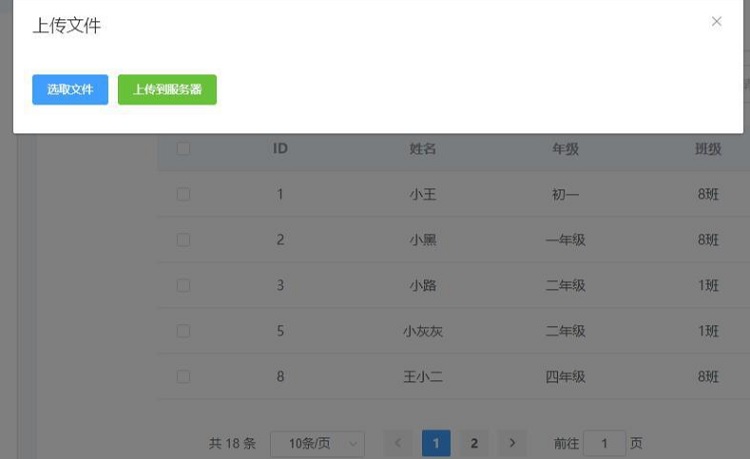
Task: Click the name cell 小王
Action: point(423,194)
